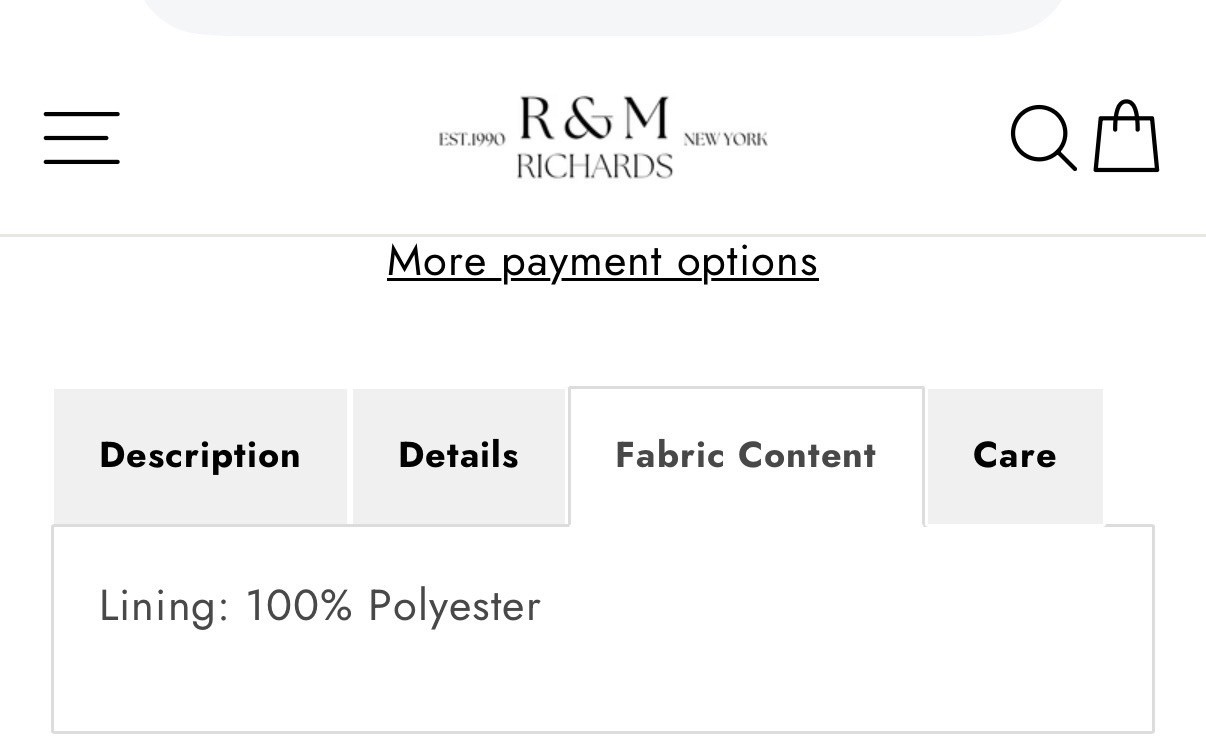Click the EST.1990 text beside the logo
Image resolution: width=1206 pixels, height=737 pixels.
pos(471,139)
